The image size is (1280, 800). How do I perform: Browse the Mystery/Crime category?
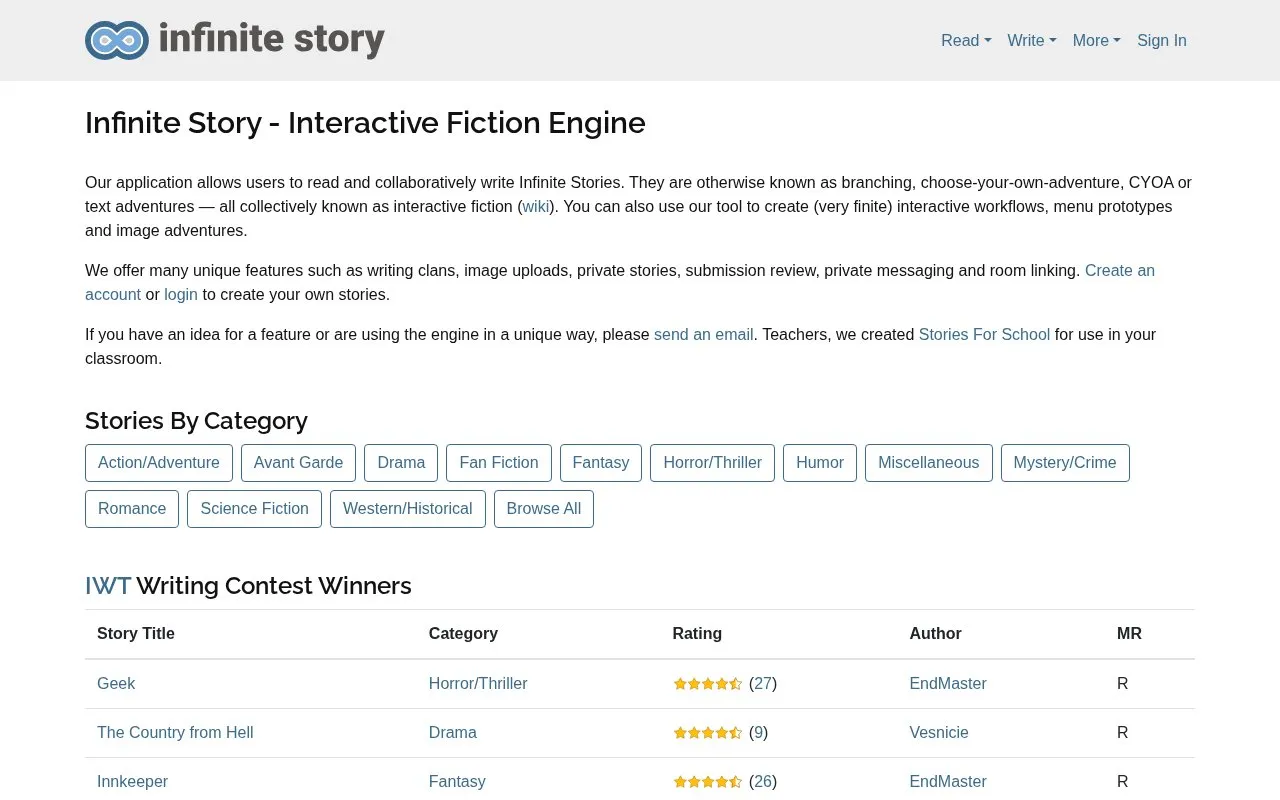point(1065,463)
